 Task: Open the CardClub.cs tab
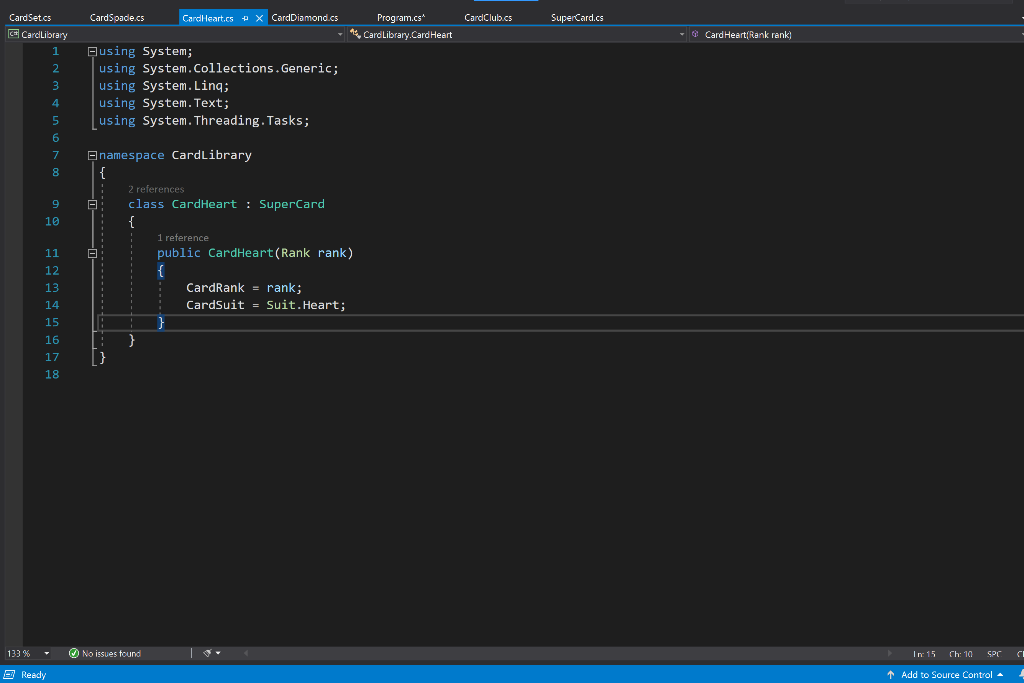click(x=488, y=18)
